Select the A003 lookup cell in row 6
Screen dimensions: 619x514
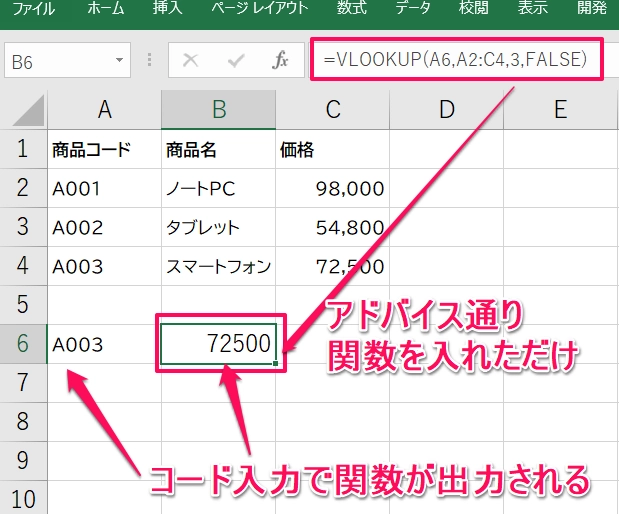[x=104, y=344]
